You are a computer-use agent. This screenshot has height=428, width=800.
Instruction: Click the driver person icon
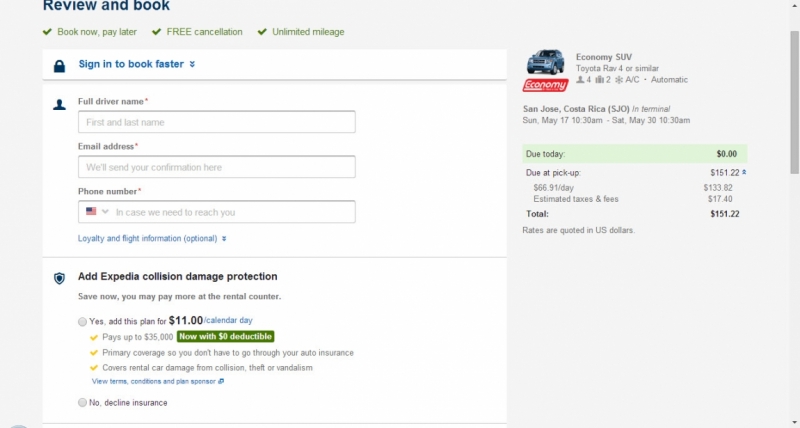pos(59,103)
